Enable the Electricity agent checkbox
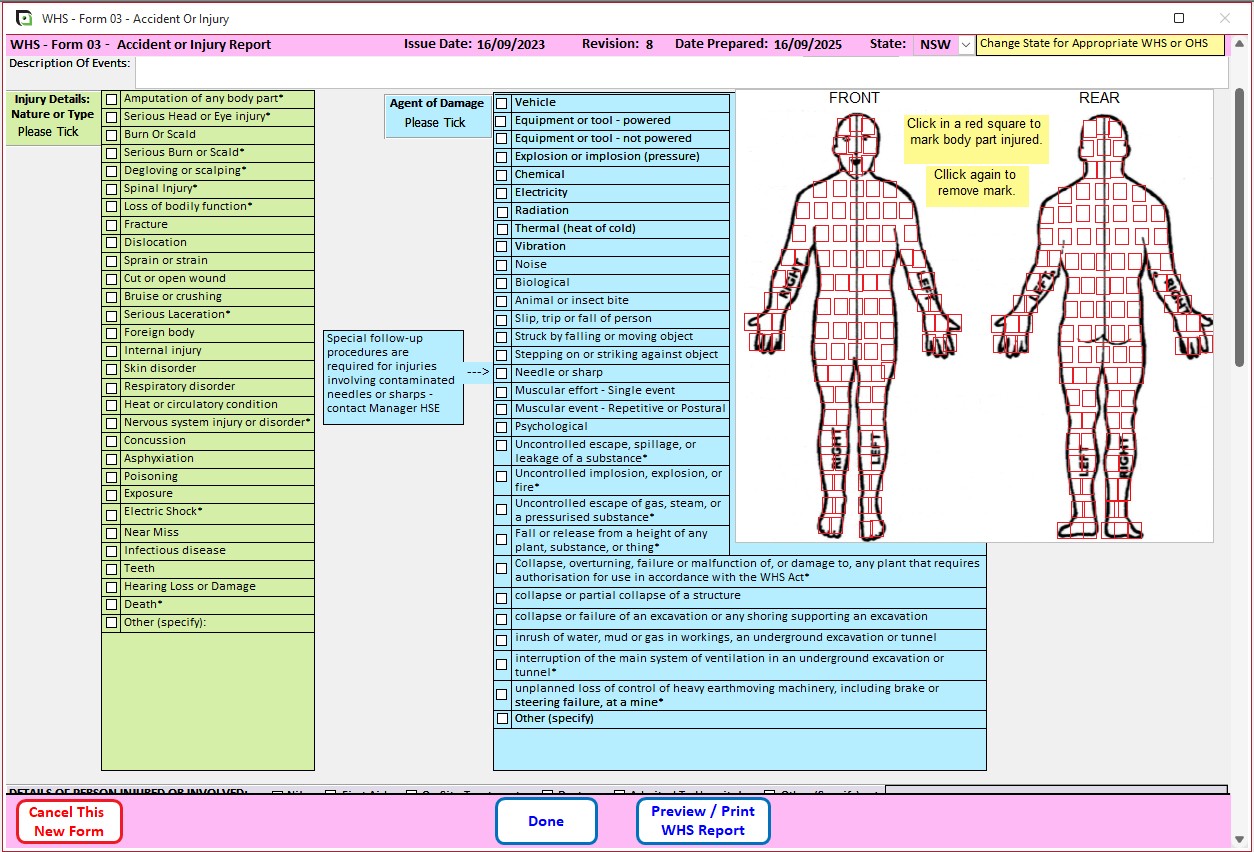 click(501, 192)
